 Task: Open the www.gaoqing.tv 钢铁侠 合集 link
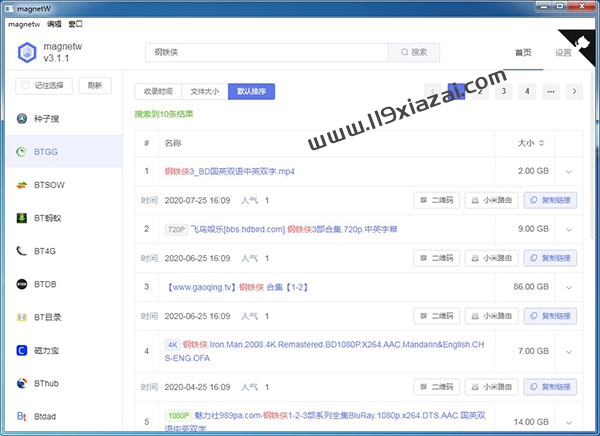tap(237, 287)
